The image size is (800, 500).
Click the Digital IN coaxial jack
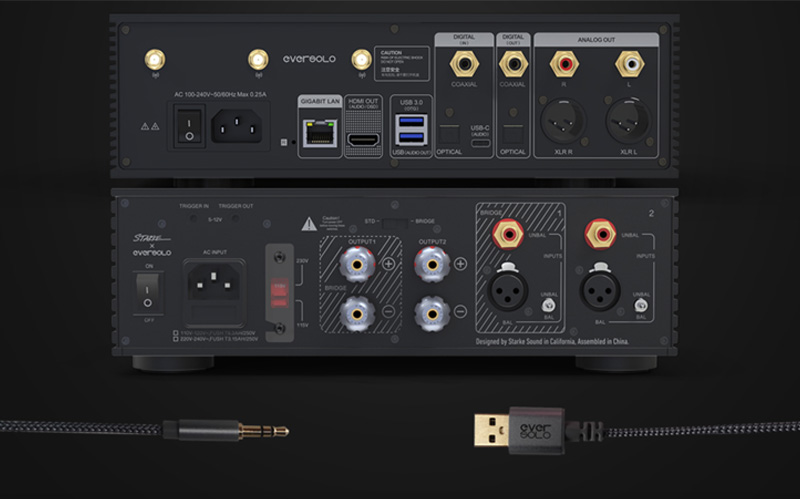[464, 64]
